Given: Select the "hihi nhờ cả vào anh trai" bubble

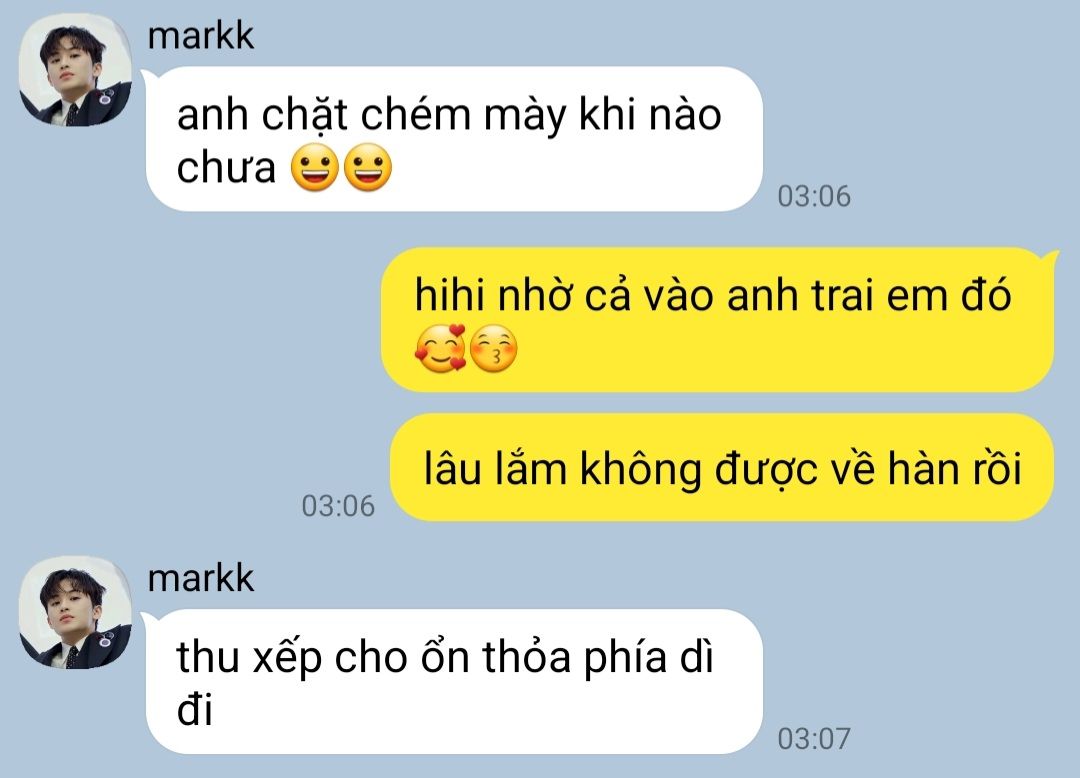Looking at the screenshot, I should [x=718, y=320].
